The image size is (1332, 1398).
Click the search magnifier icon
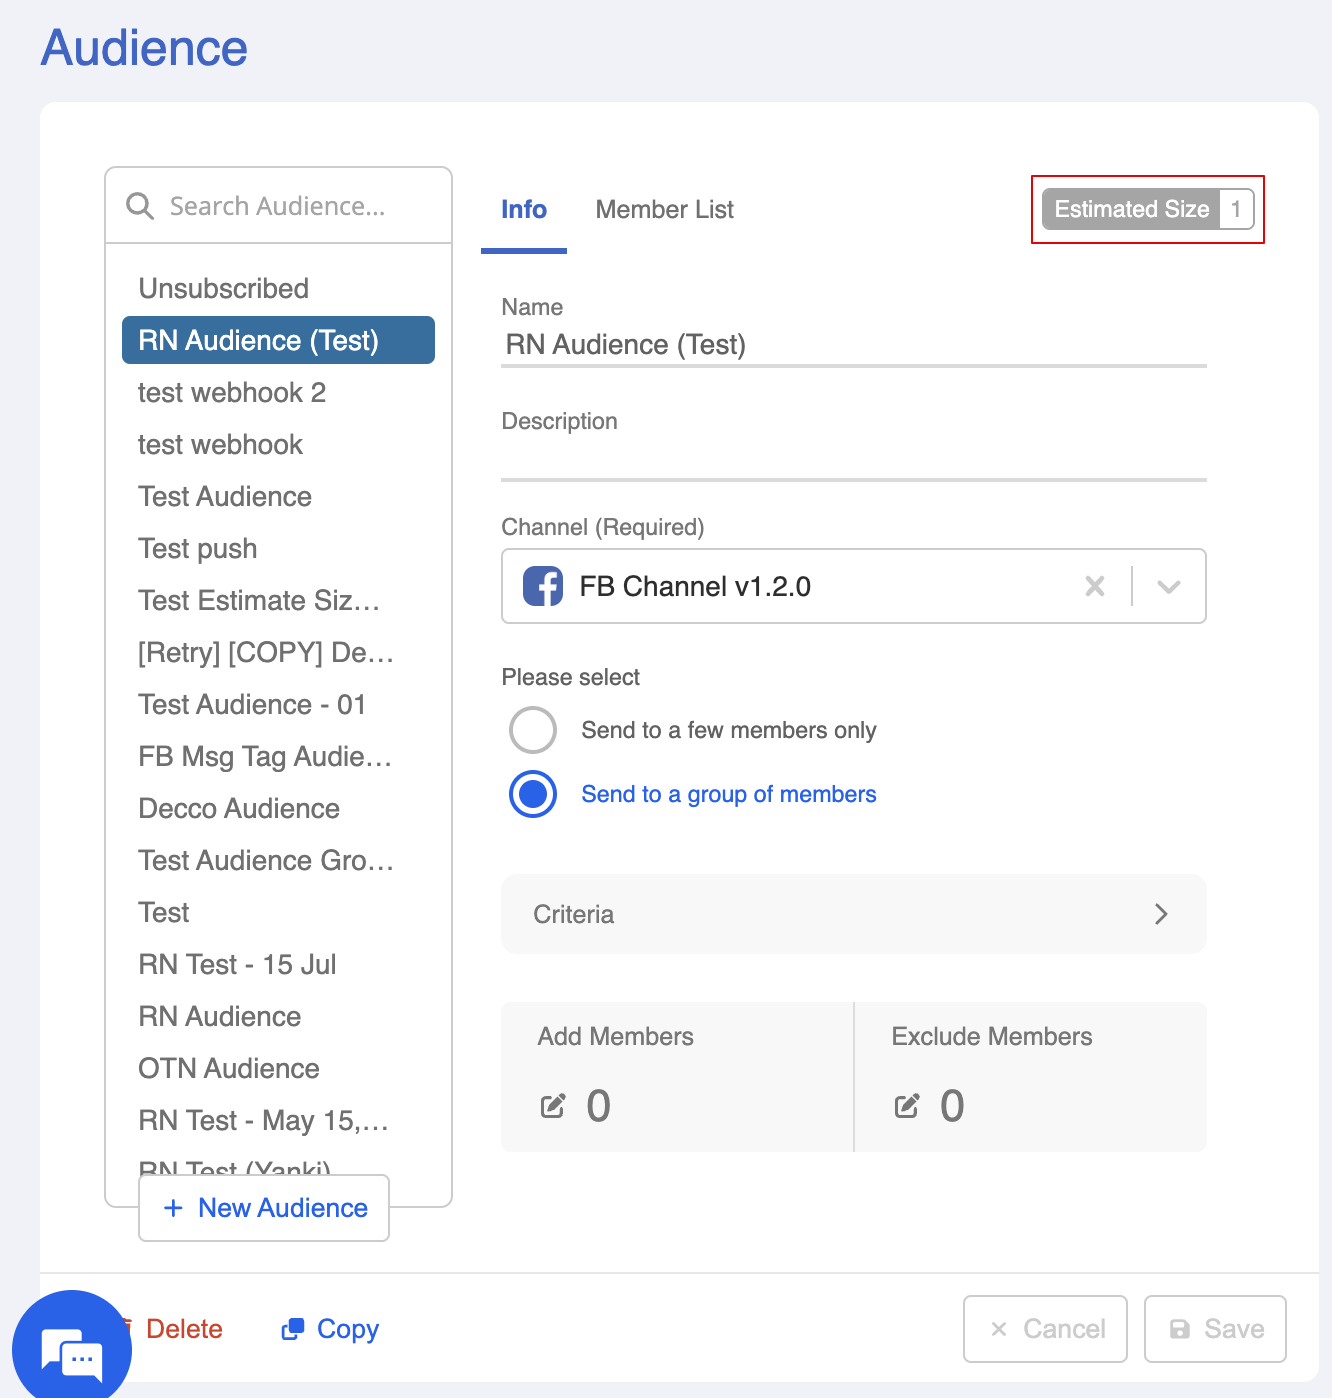point(140,206)
